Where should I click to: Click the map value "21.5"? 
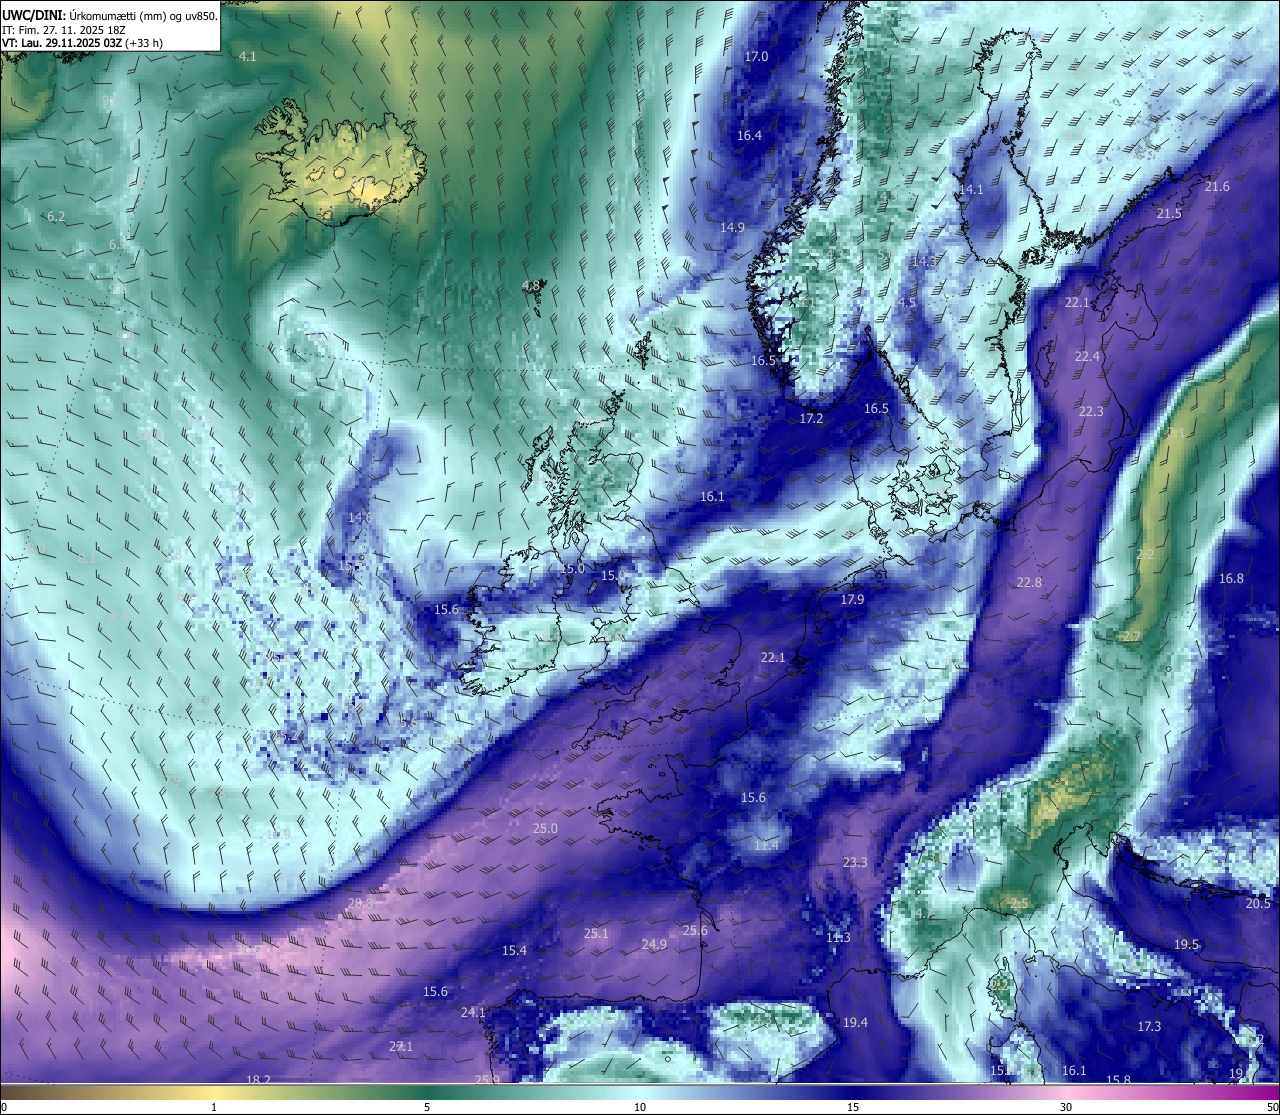[x=1169, y=214]
